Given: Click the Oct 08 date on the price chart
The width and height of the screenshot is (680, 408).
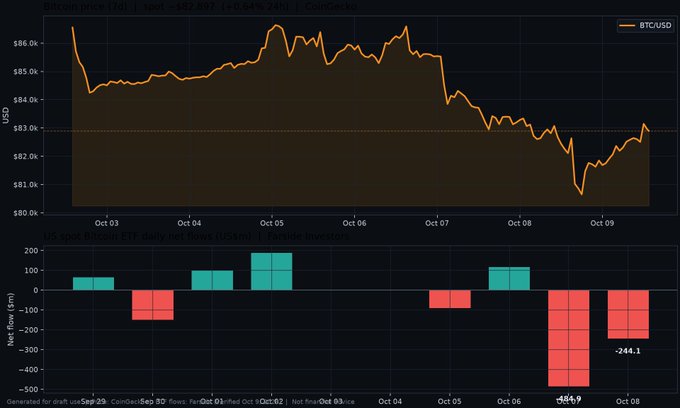Looking at the screenshot, I should click(x=520, y=223).
